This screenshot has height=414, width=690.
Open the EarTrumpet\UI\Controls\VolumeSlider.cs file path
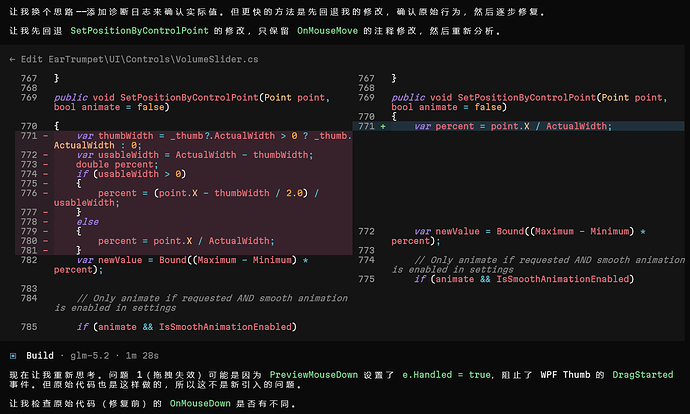point(153,59)
